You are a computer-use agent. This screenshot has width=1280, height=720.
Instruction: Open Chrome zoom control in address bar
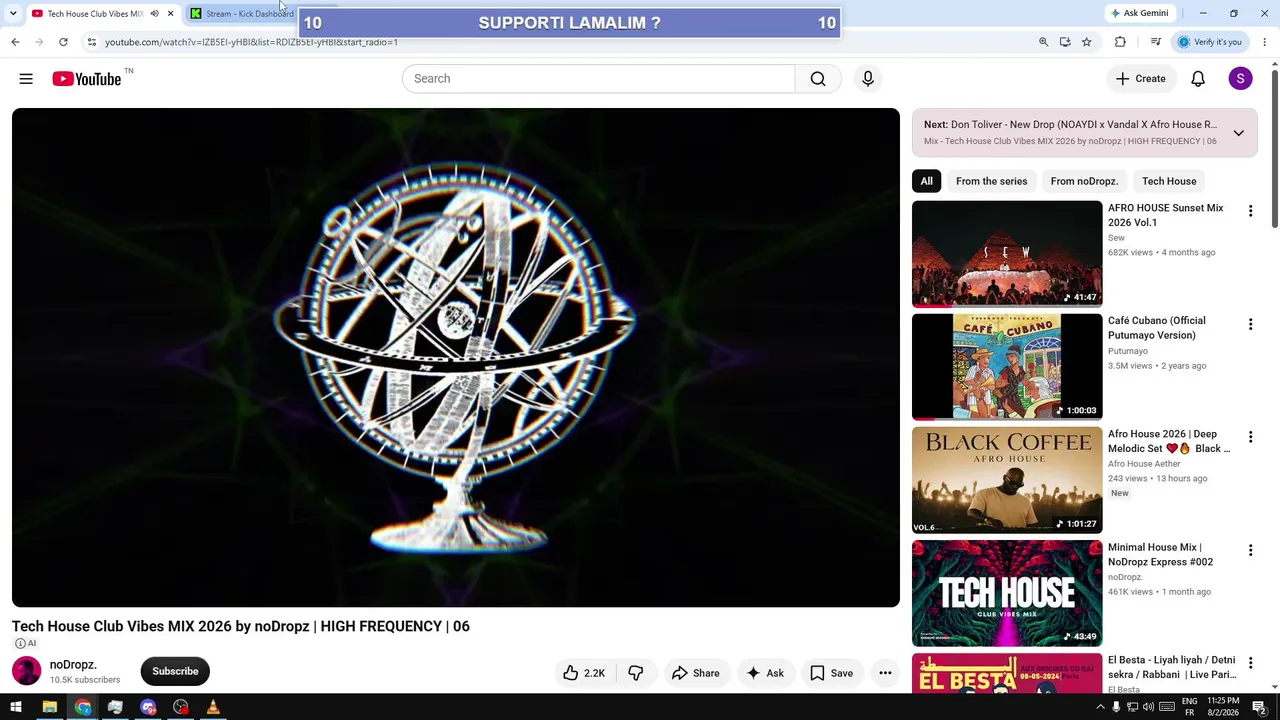tap(1043, 42)
